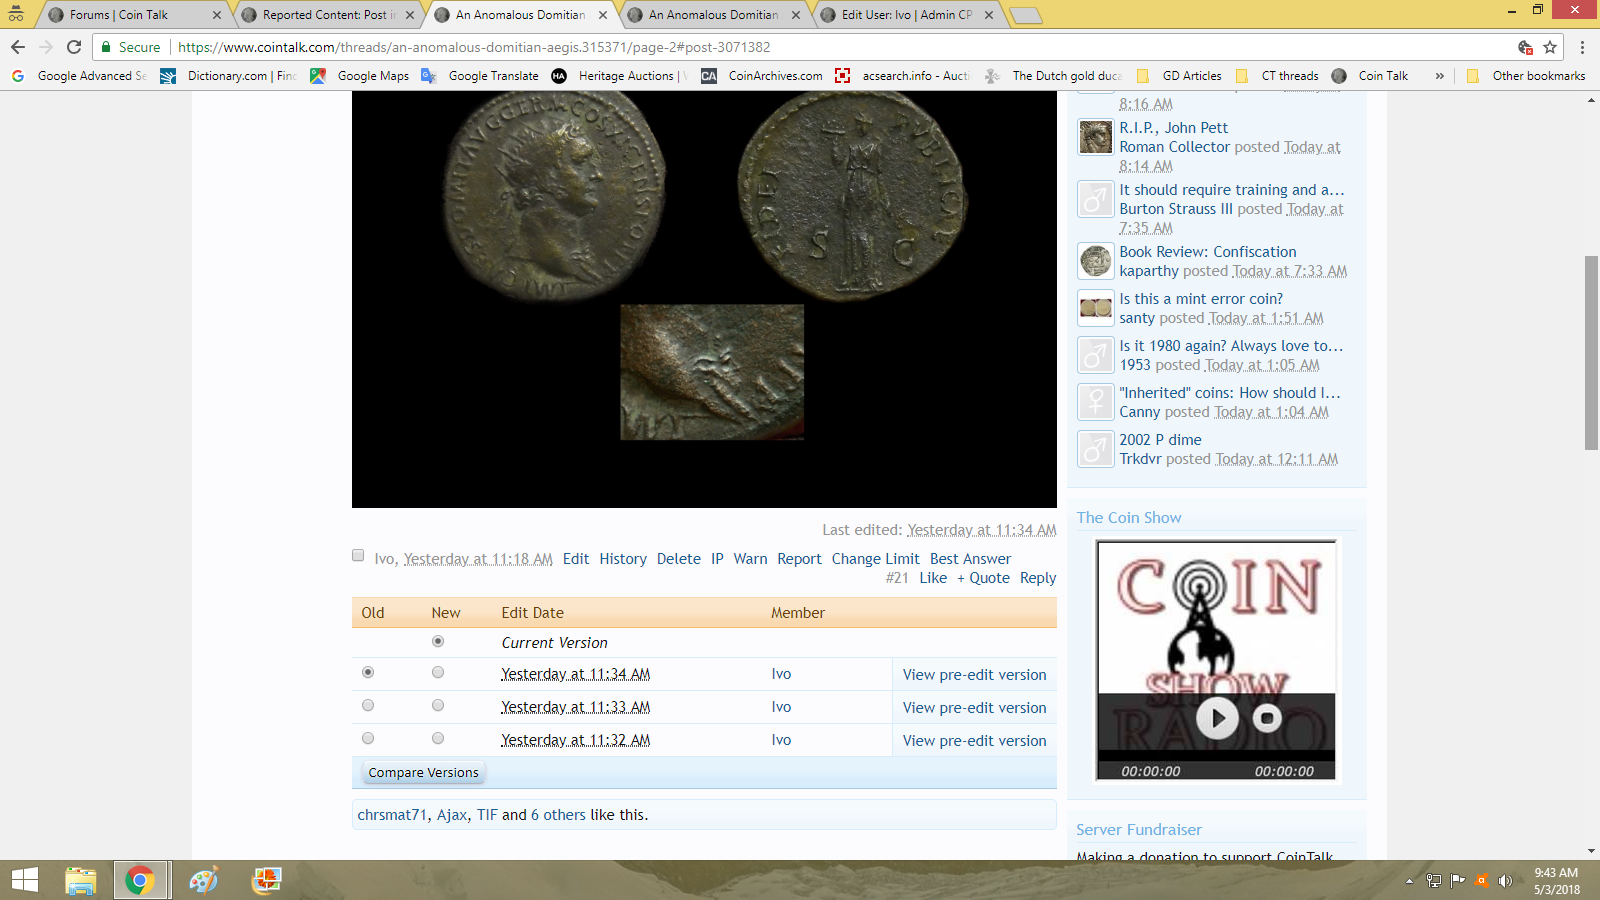The image size is (1600, 900).
Task: Bookmark this page with the star icon
Action: coord(1550,47)
